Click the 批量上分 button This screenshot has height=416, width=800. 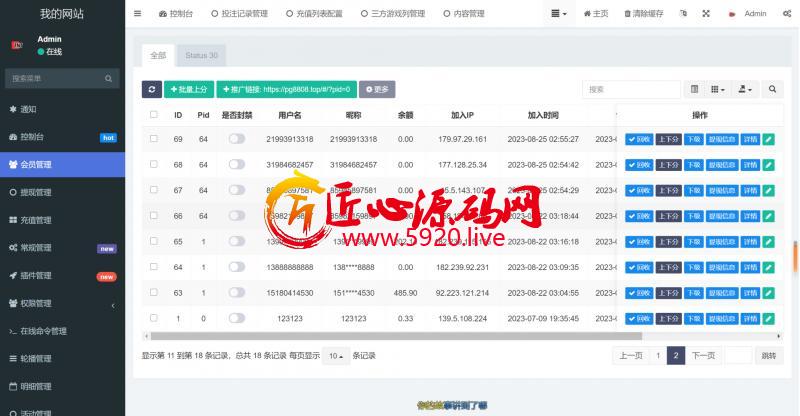pos(189,89)
